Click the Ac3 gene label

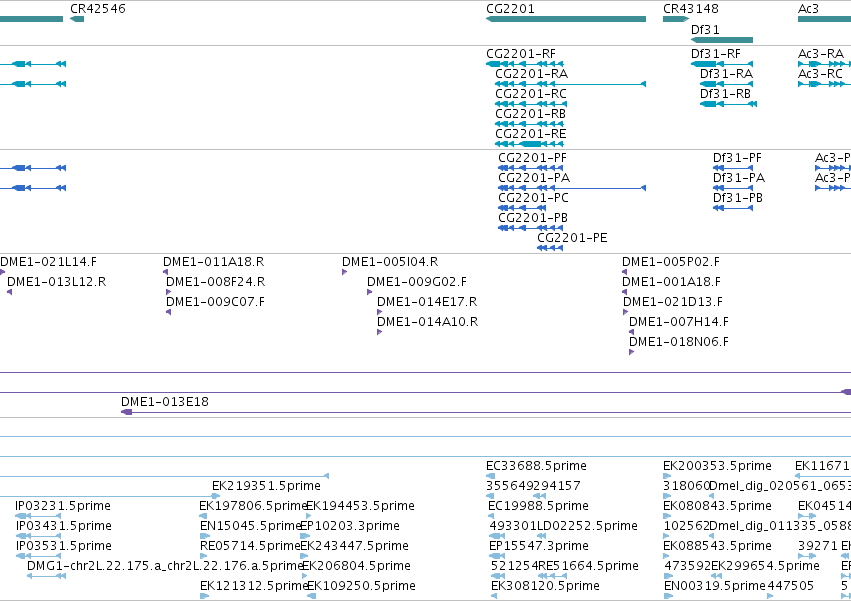pyautogui.click(x=808, y=9)
